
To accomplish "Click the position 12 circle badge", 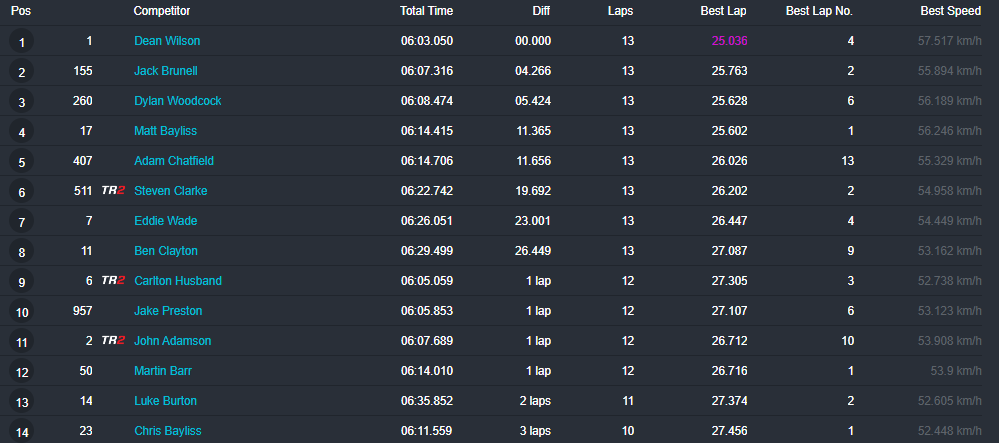I will pyautogui.click(x=21, y=372).
